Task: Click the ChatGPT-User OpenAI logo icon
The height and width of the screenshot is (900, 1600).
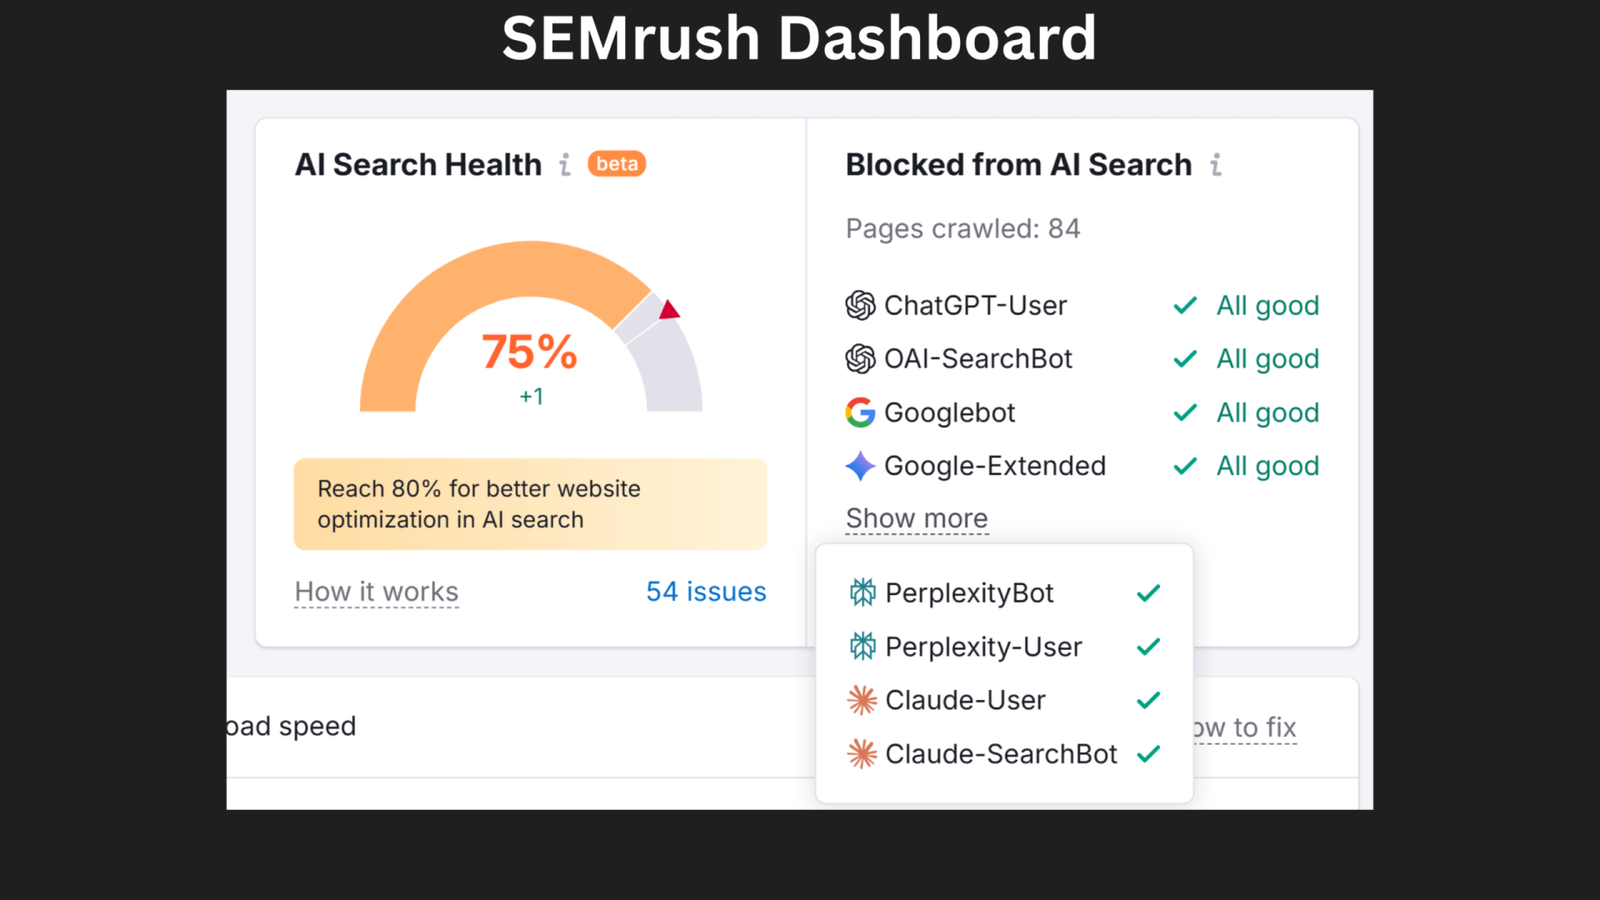Action: pos(860,306)
